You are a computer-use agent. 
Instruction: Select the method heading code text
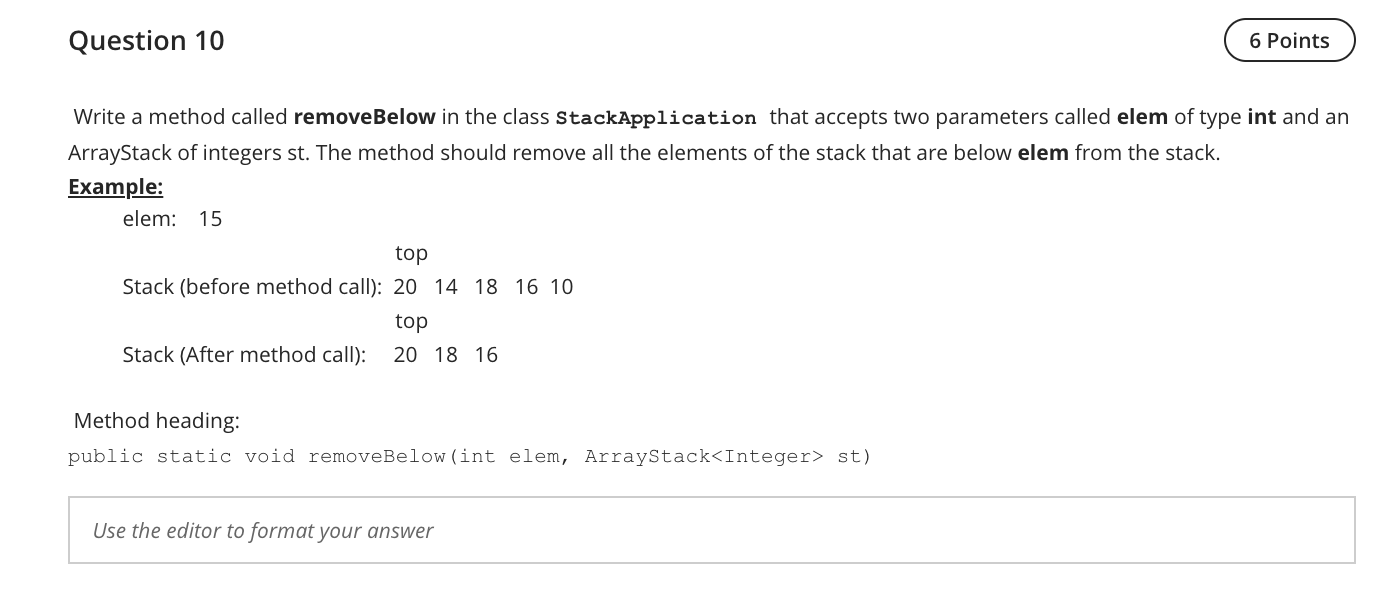point(468,456)
